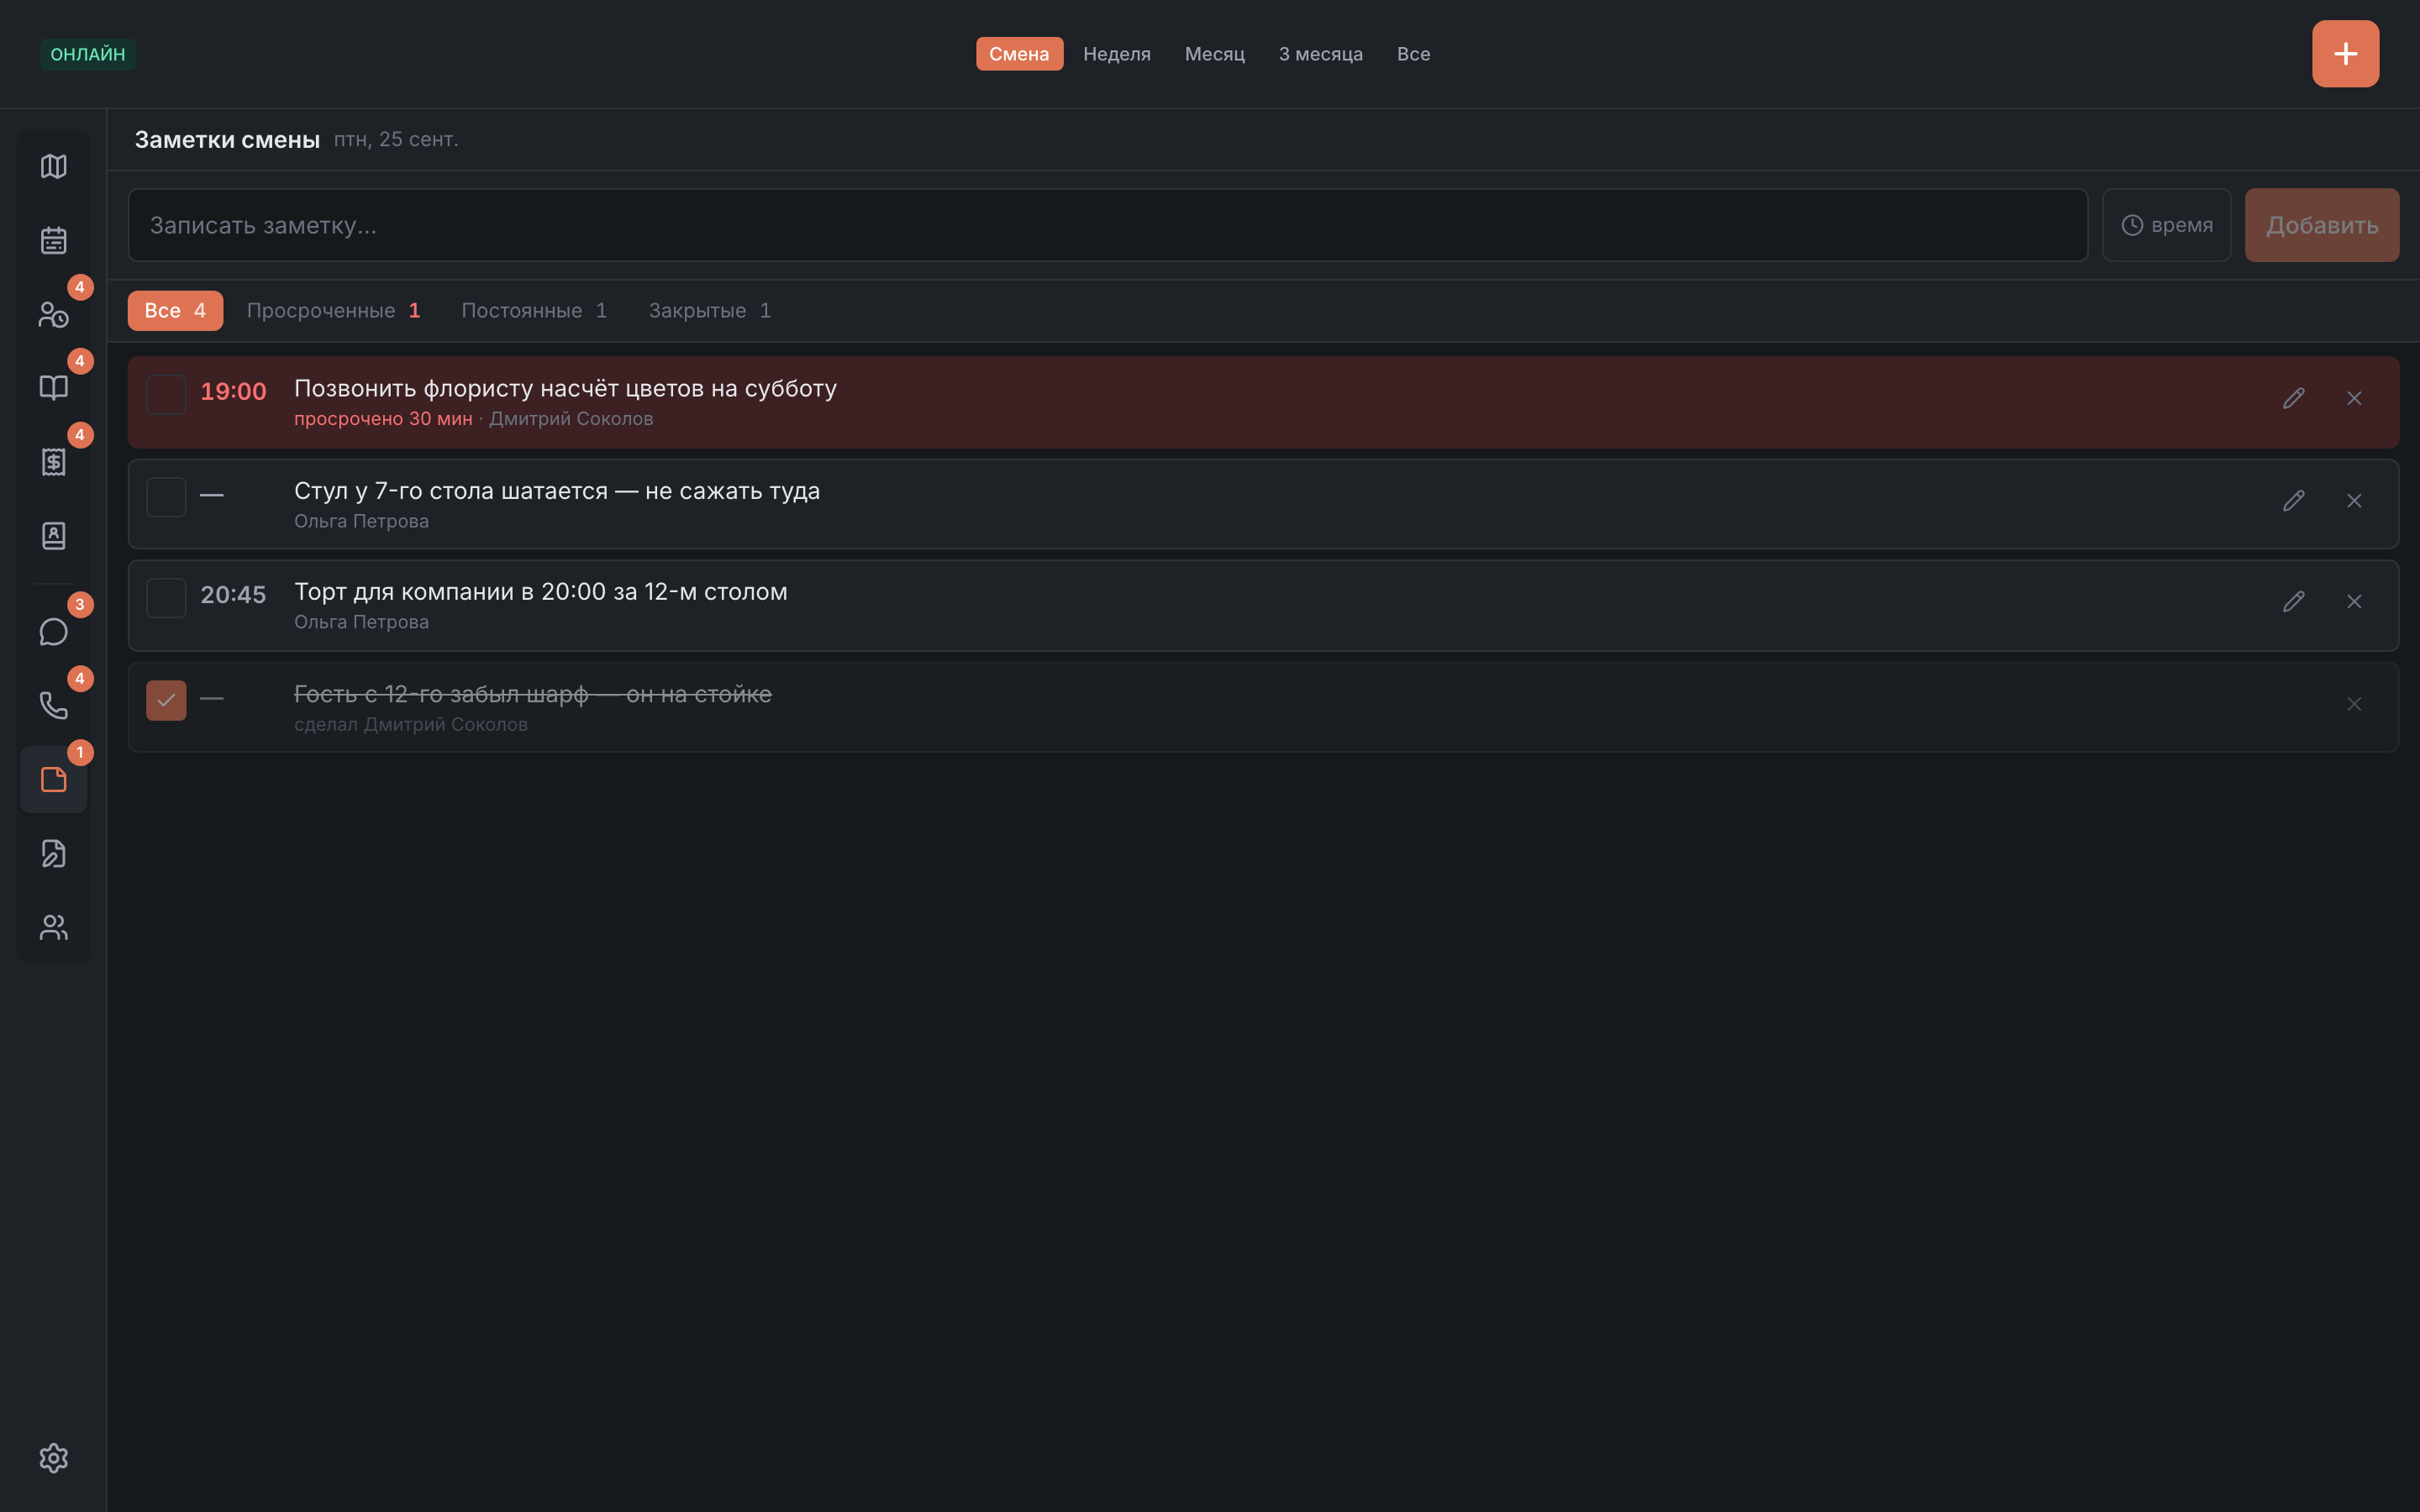Open the время time picker
The image size is (2420, 1512).
pyautogui.click(x=2167, y=226)
